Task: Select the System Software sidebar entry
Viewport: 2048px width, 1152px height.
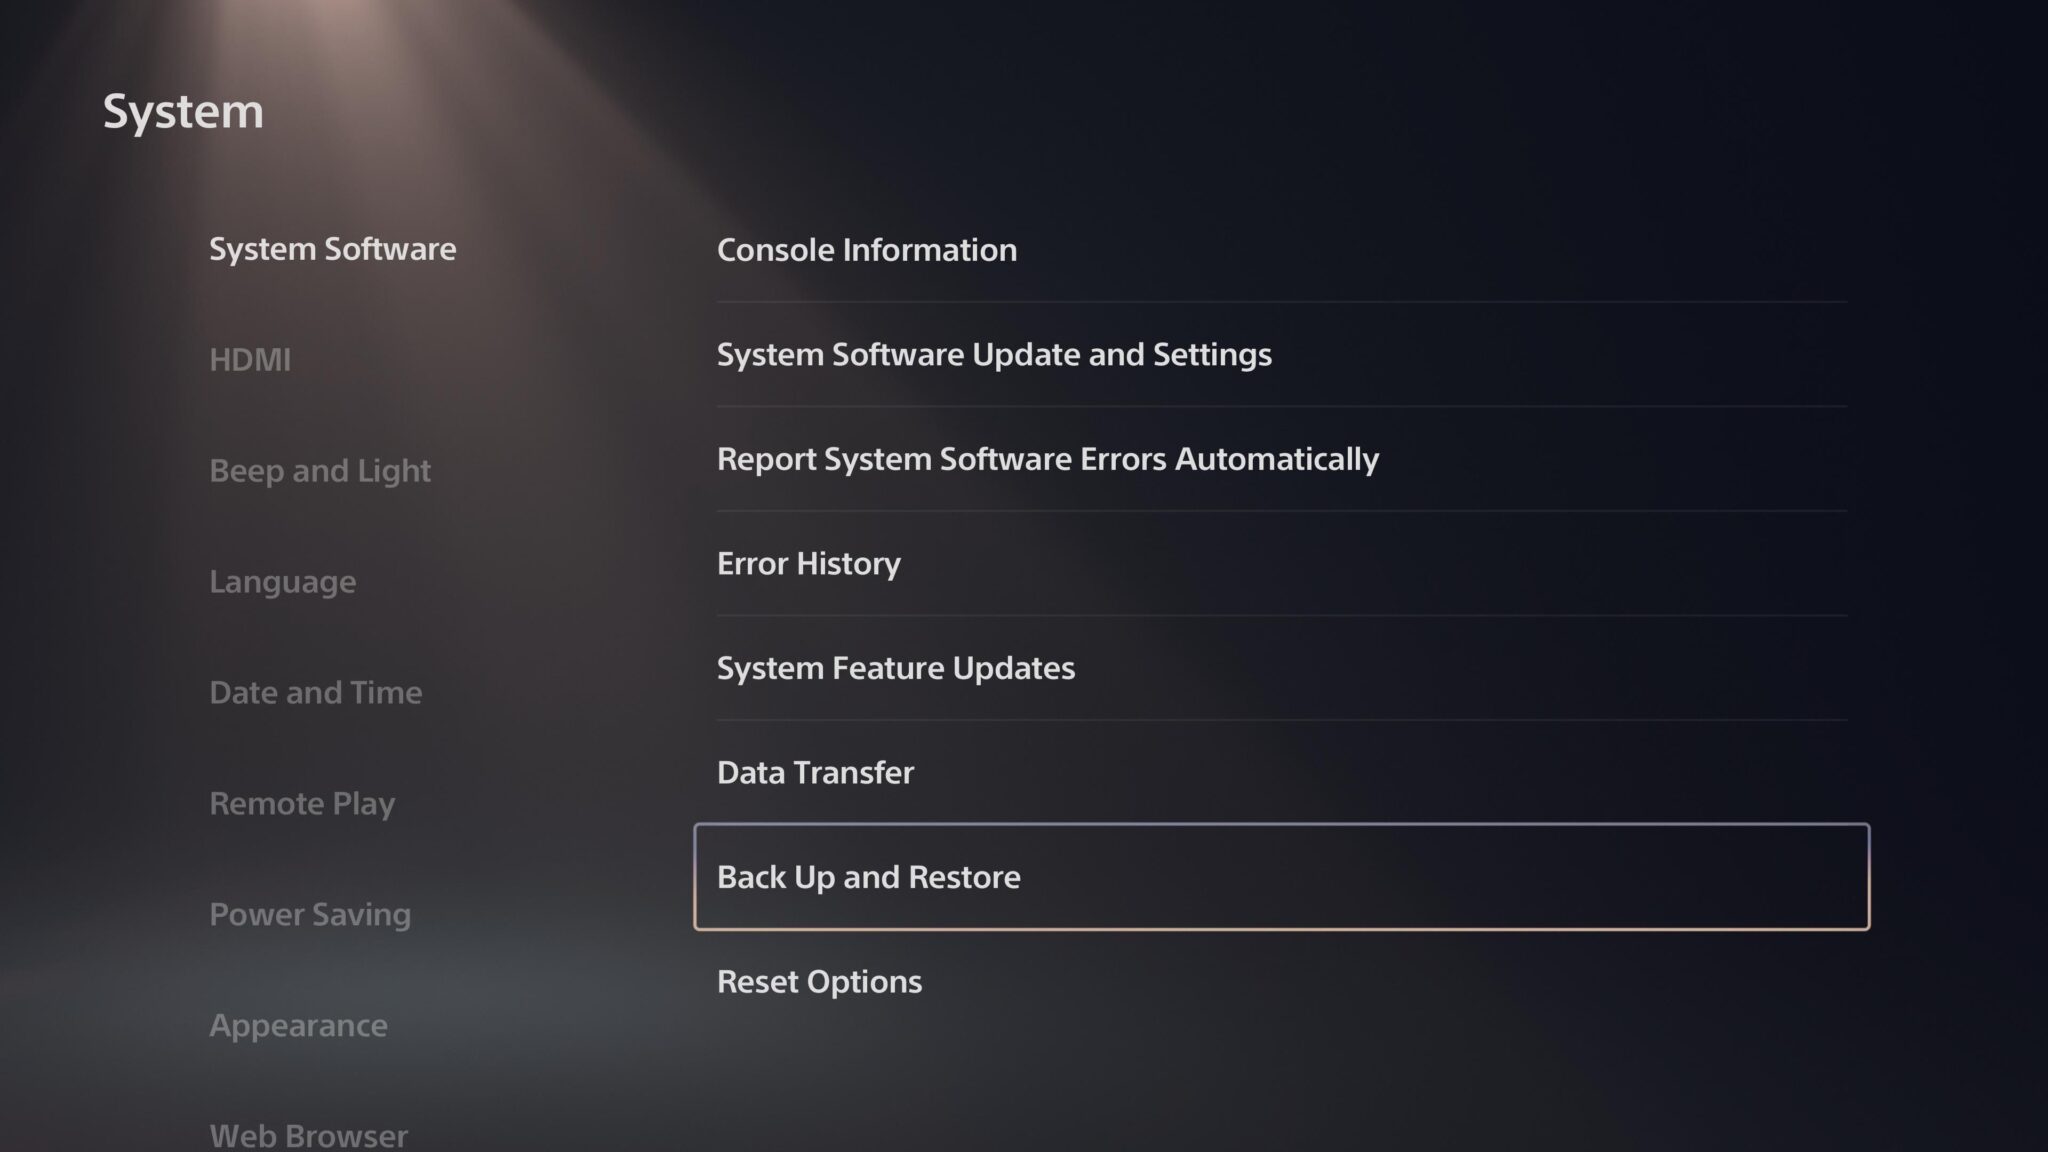Action: coord(333,249)
